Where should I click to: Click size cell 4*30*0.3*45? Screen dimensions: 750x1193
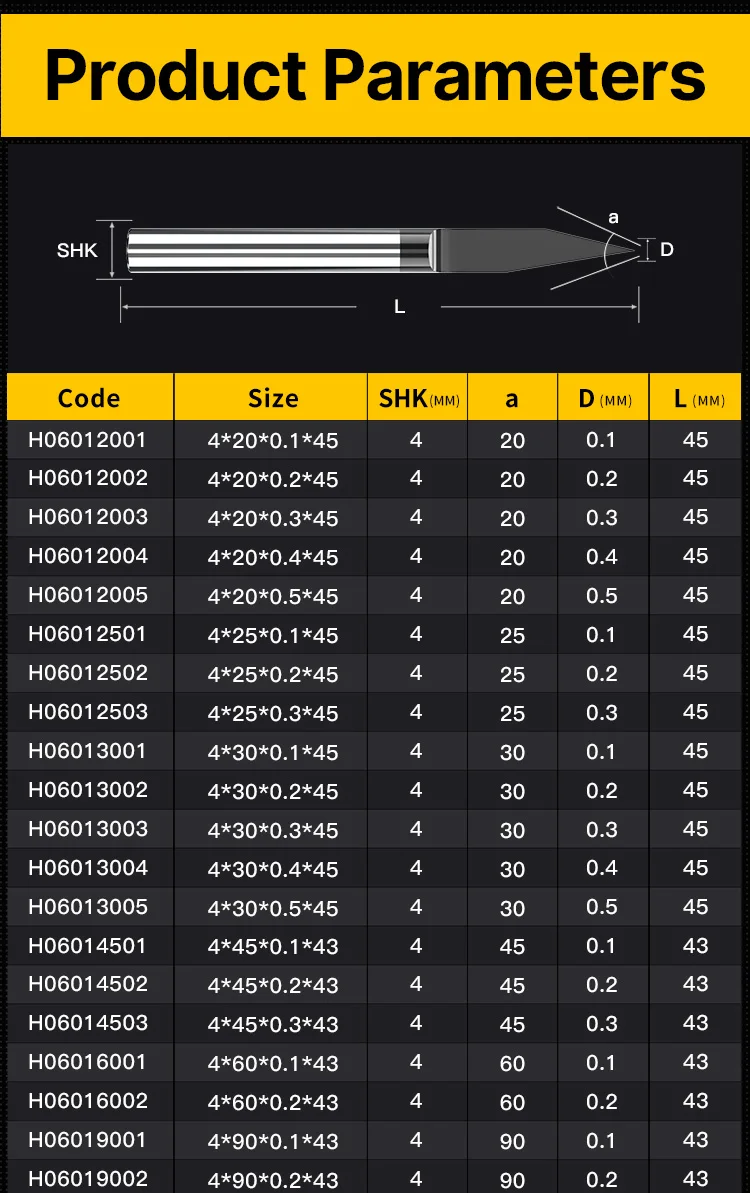[x=273, y=830]
